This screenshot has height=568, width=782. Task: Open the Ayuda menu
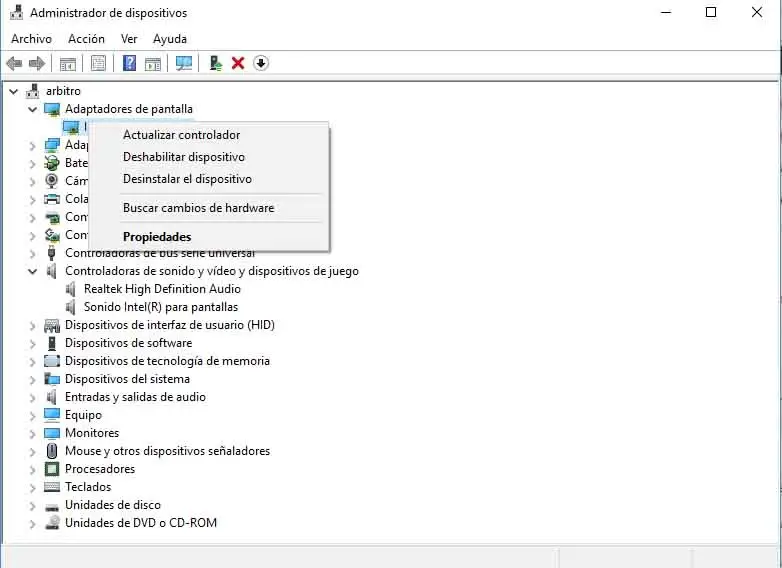click(x=170, y=39)
